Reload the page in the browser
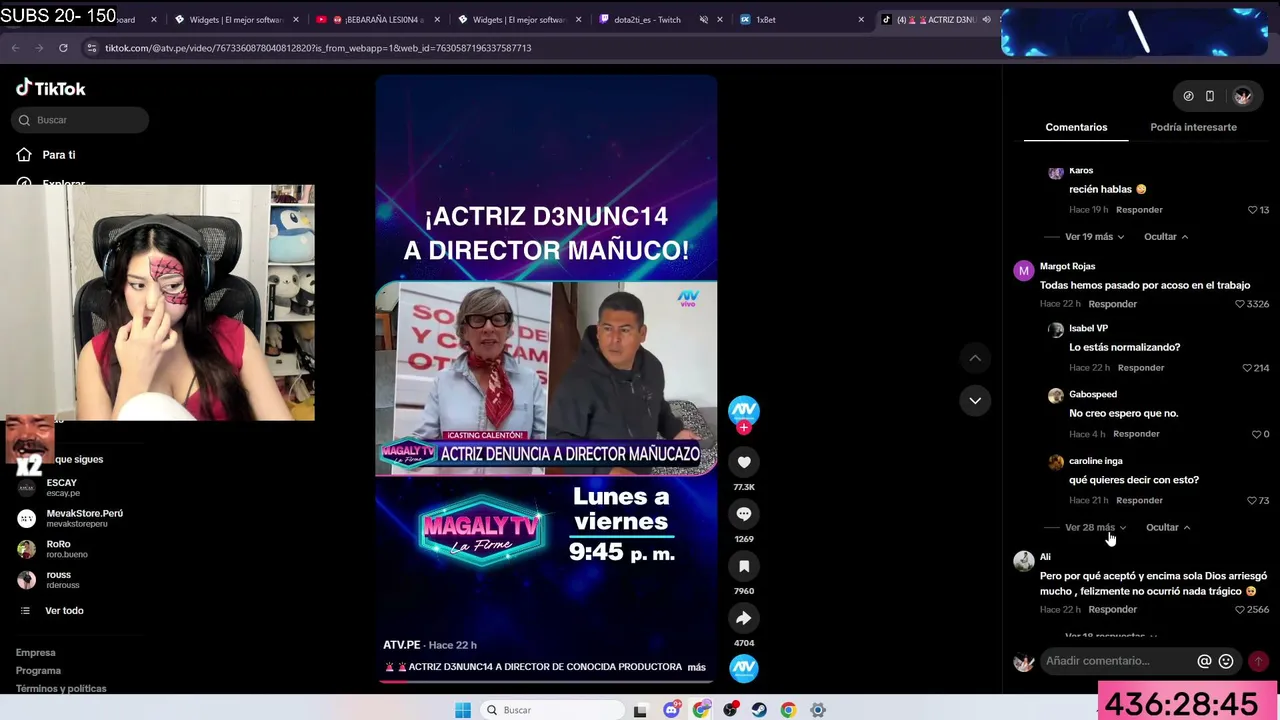The width and height of the screenshot is (1280, 720). (63, 48)
